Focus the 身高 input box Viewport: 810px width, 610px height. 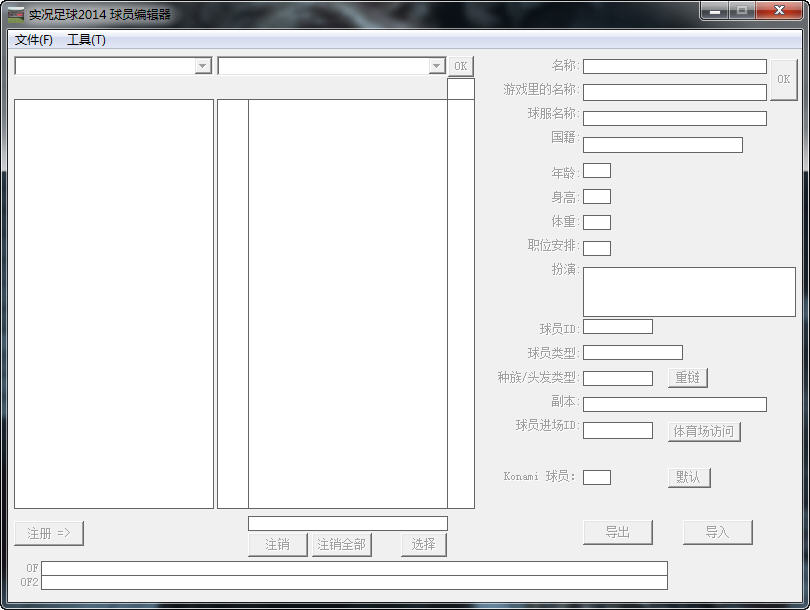(597, 196)
